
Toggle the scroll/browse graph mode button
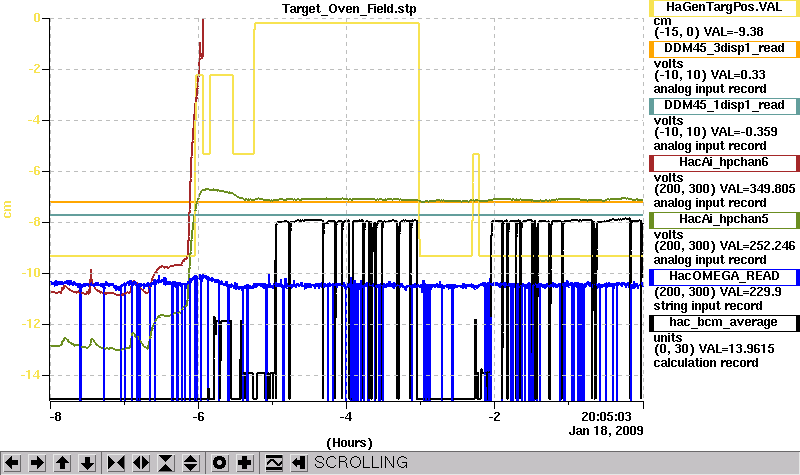(274, 463)
